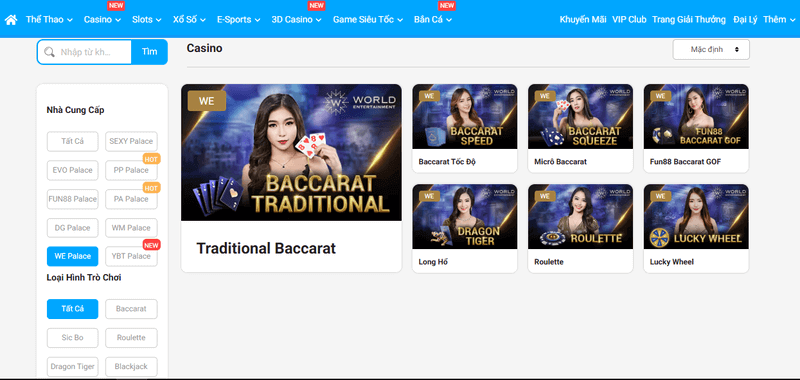Open the Thêm dropdown menu

[779, 20]
